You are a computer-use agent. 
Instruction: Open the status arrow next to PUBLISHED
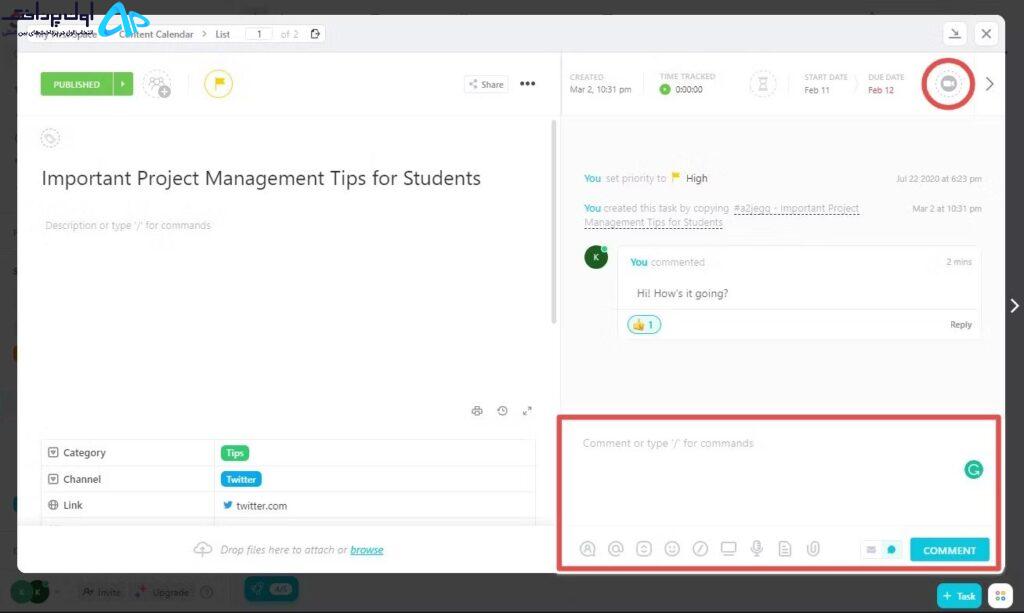(x=123, y=85)
